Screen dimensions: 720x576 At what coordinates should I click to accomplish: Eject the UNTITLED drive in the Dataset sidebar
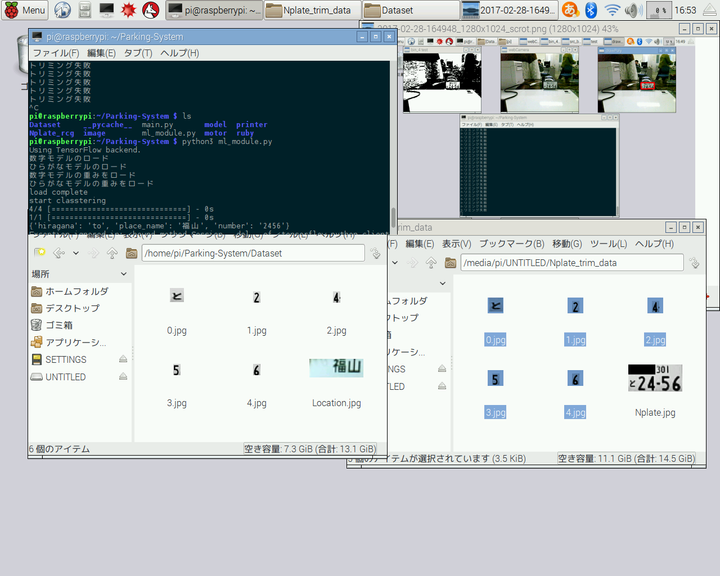point(123,377)
